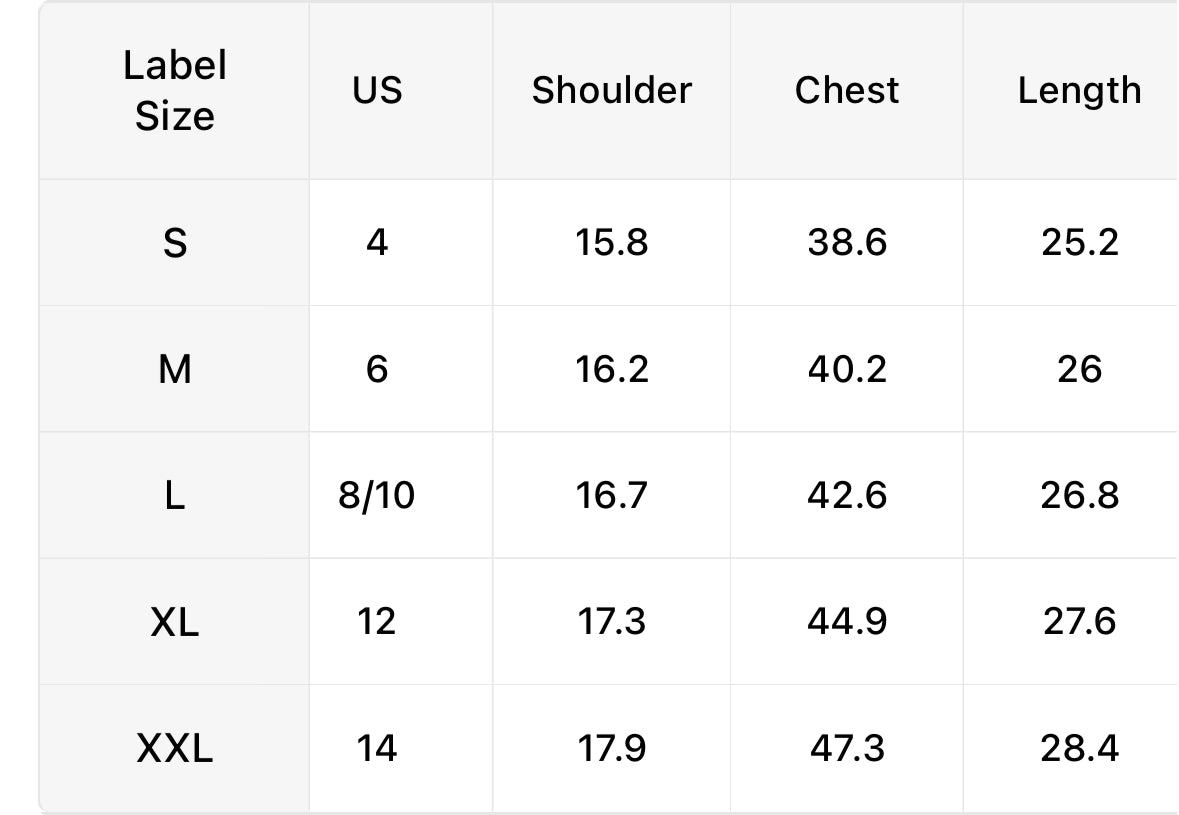1179x815 pixels.
Task: Select the US column header
Action: [377, 91]
